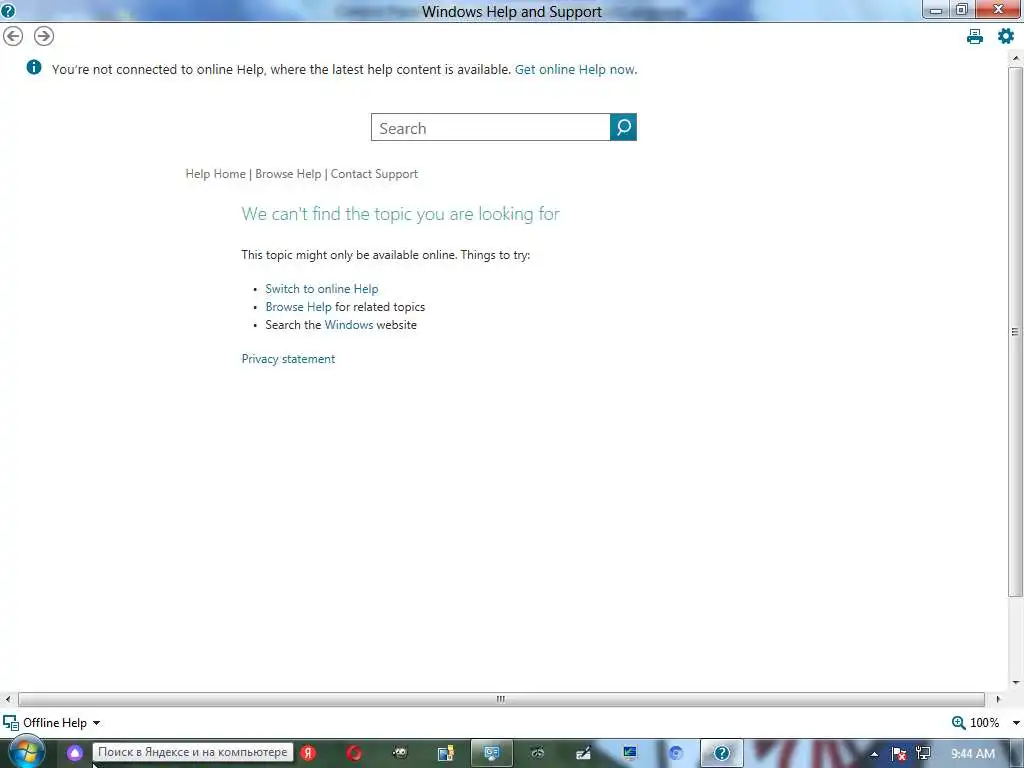Open the Privacy statement link
This screenshot has height=768, width=1024.
(x=288, y=359)
